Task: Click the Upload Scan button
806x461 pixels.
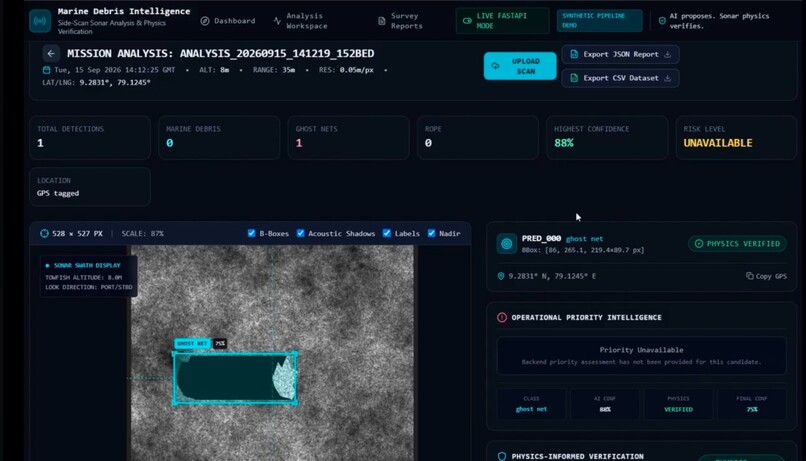Action: (520, 66)
